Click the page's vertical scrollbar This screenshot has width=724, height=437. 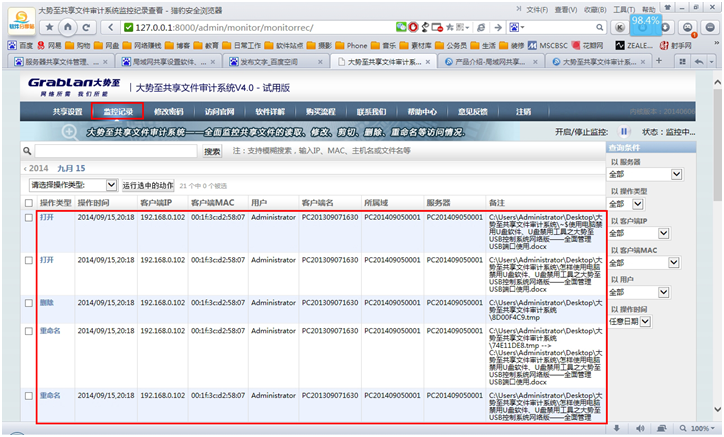(x=717, y=250)
